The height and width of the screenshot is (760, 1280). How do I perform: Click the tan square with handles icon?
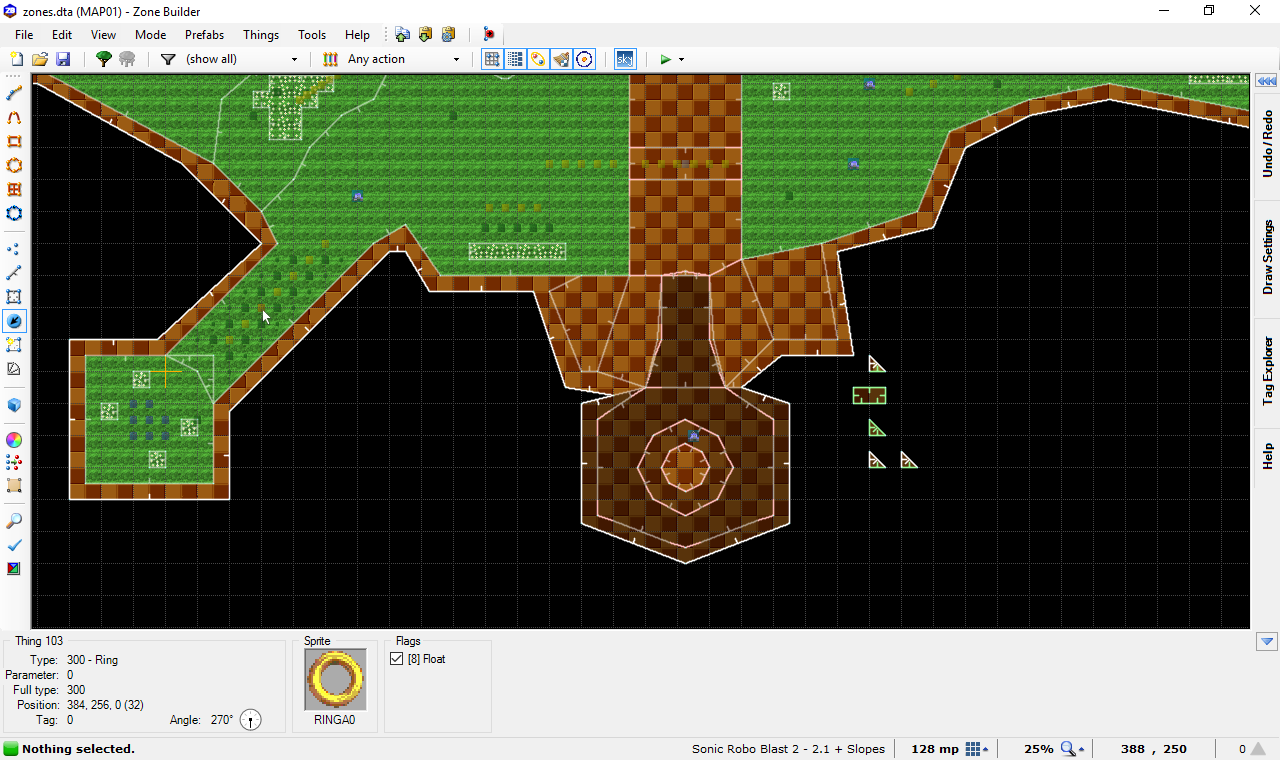tap(14, 486)
